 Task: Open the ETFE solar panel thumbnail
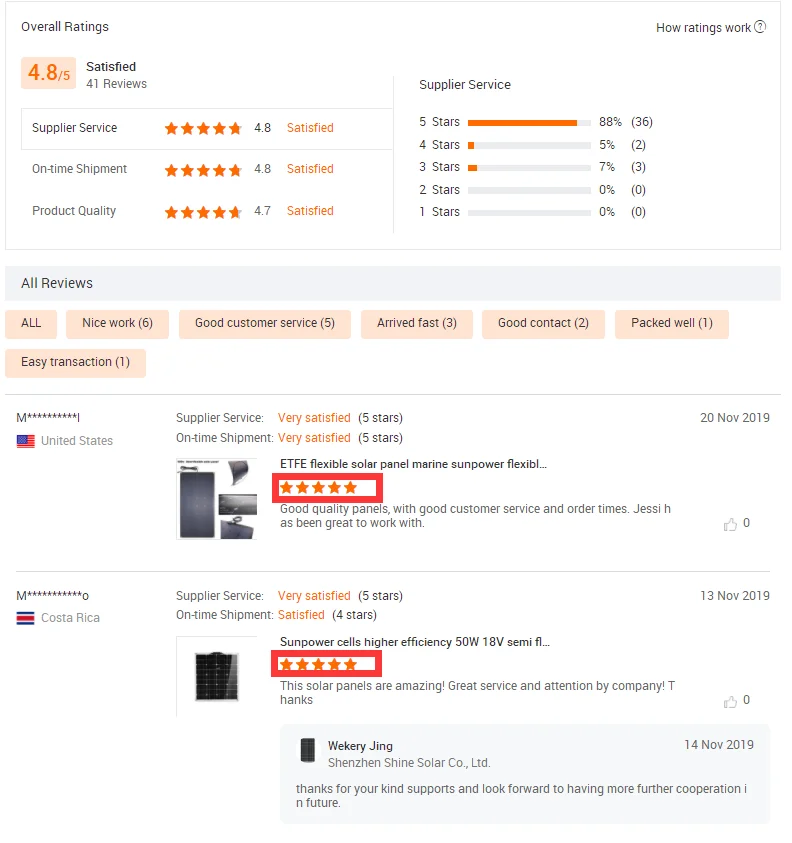pyautogui.click(x=217, y=498)
